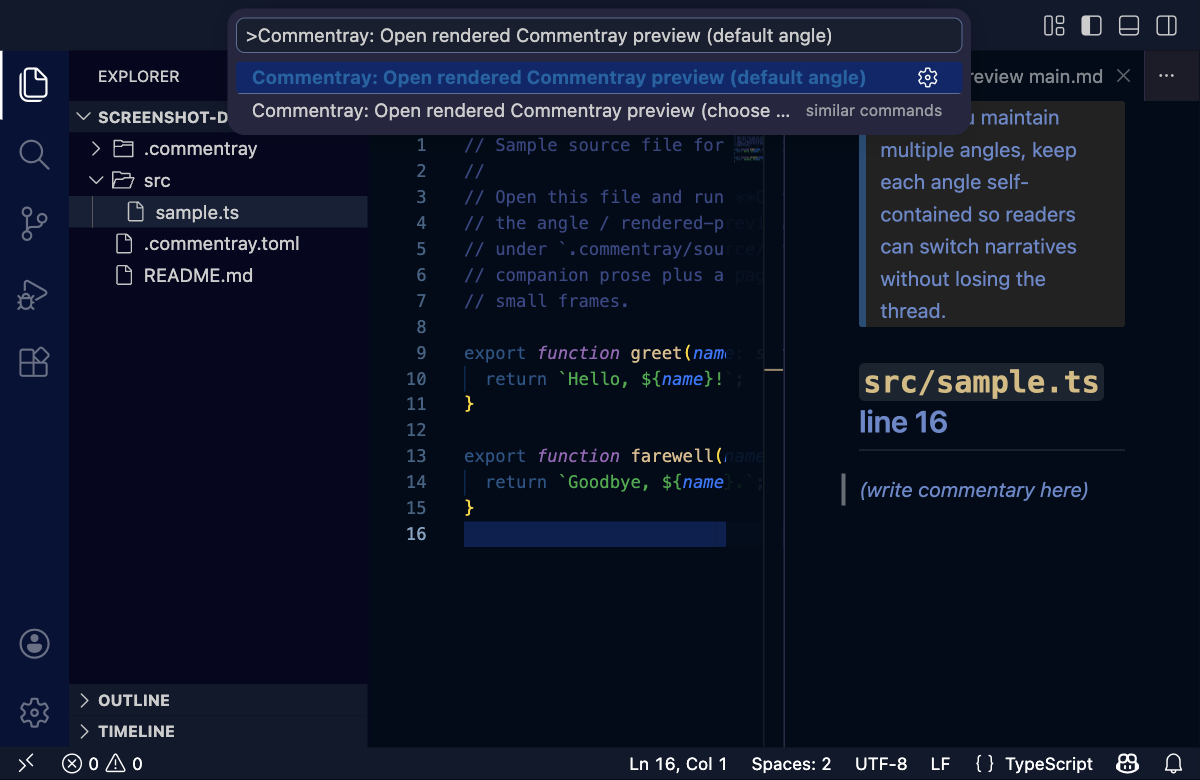This screenshot has width=1200, height=780.
Task: Run Open rendered Commentray preview (default angle)
Action: (599, 78)
